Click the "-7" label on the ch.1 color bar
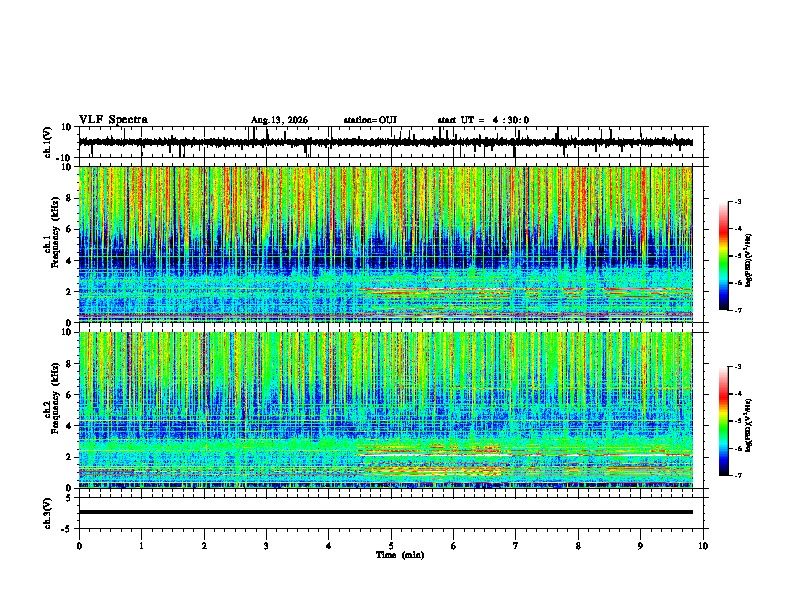Viewport: 792px width, 612px height. pos(738,310)
